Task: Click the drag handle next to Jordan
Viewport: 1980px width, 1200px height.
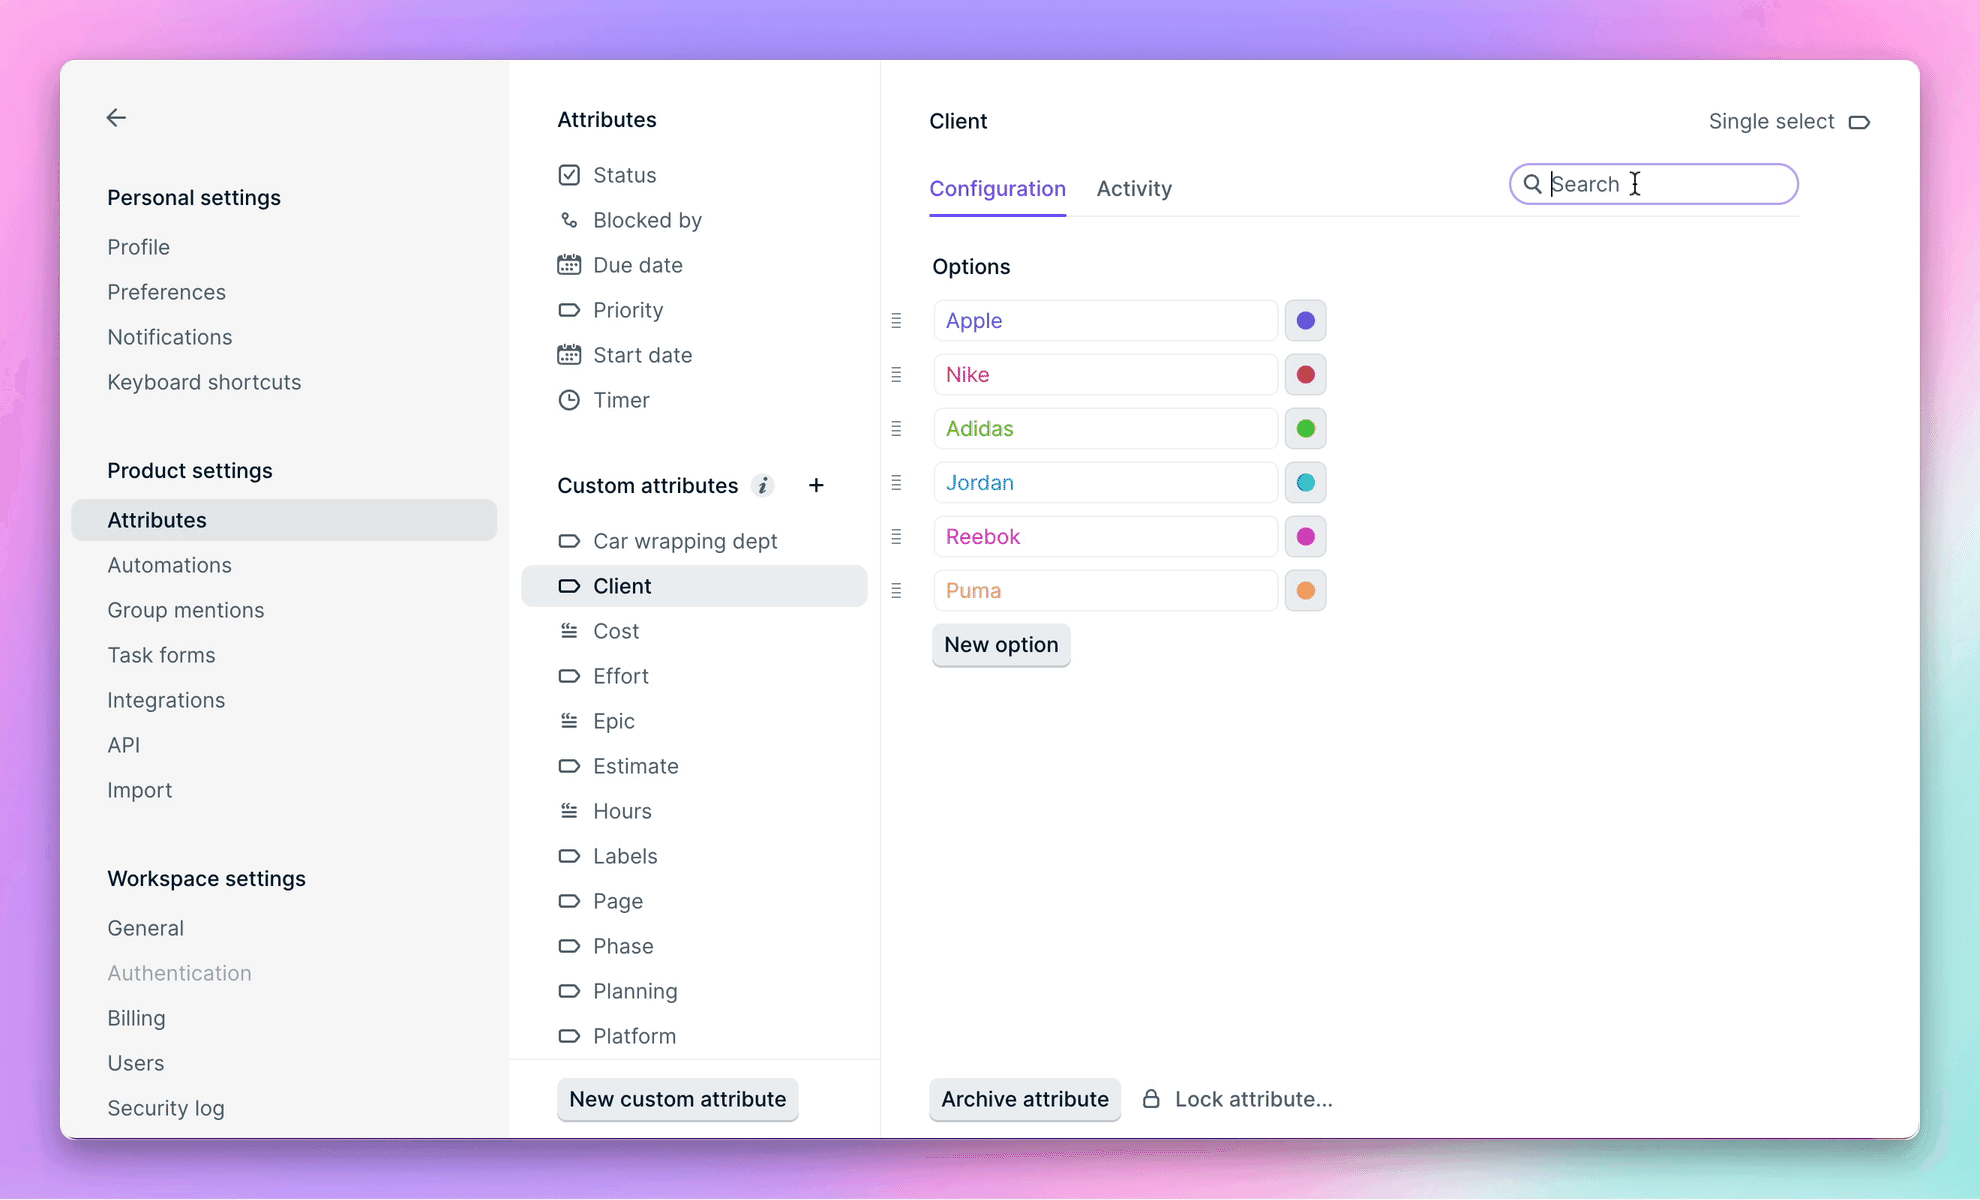Action: pos(896,483)
